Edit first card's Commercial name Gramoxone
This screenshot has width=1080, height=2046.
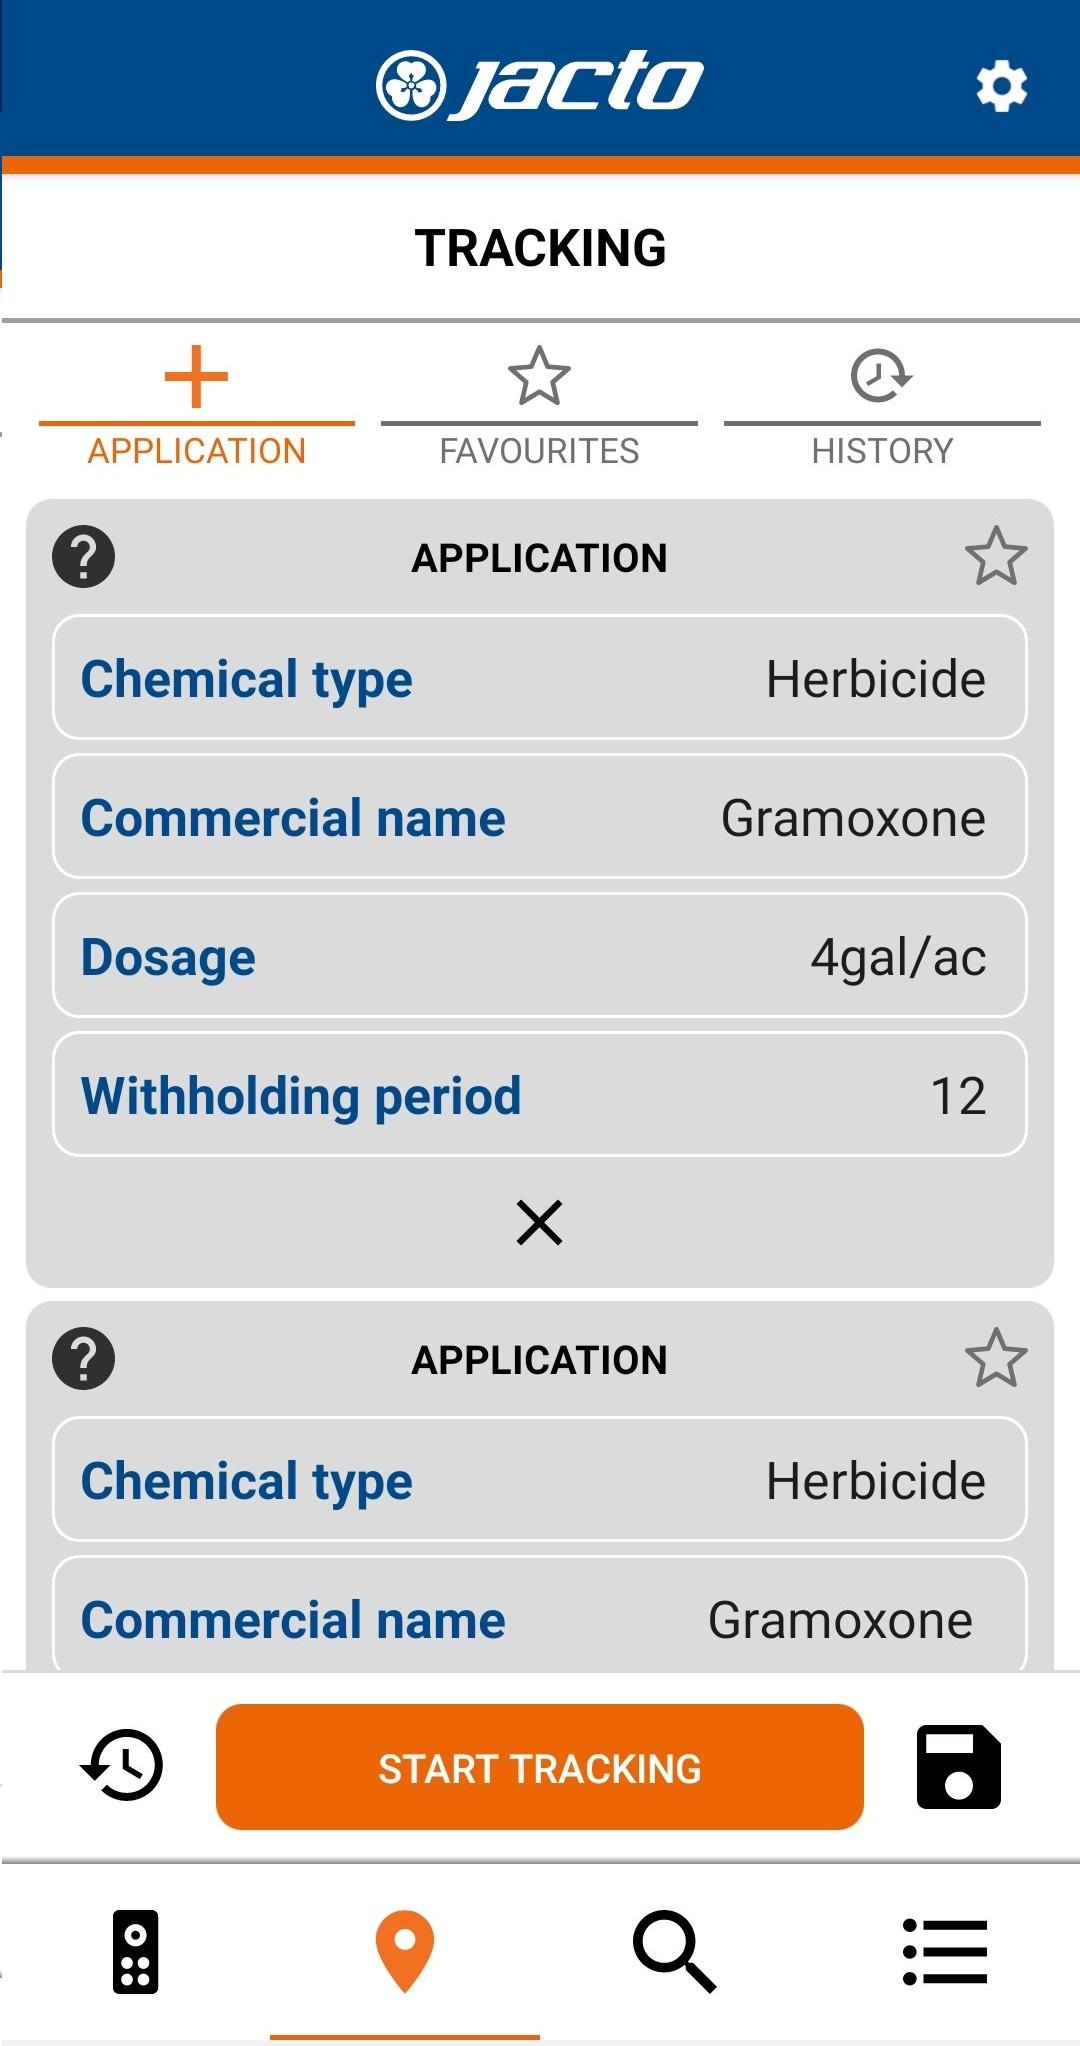(540, 817)
